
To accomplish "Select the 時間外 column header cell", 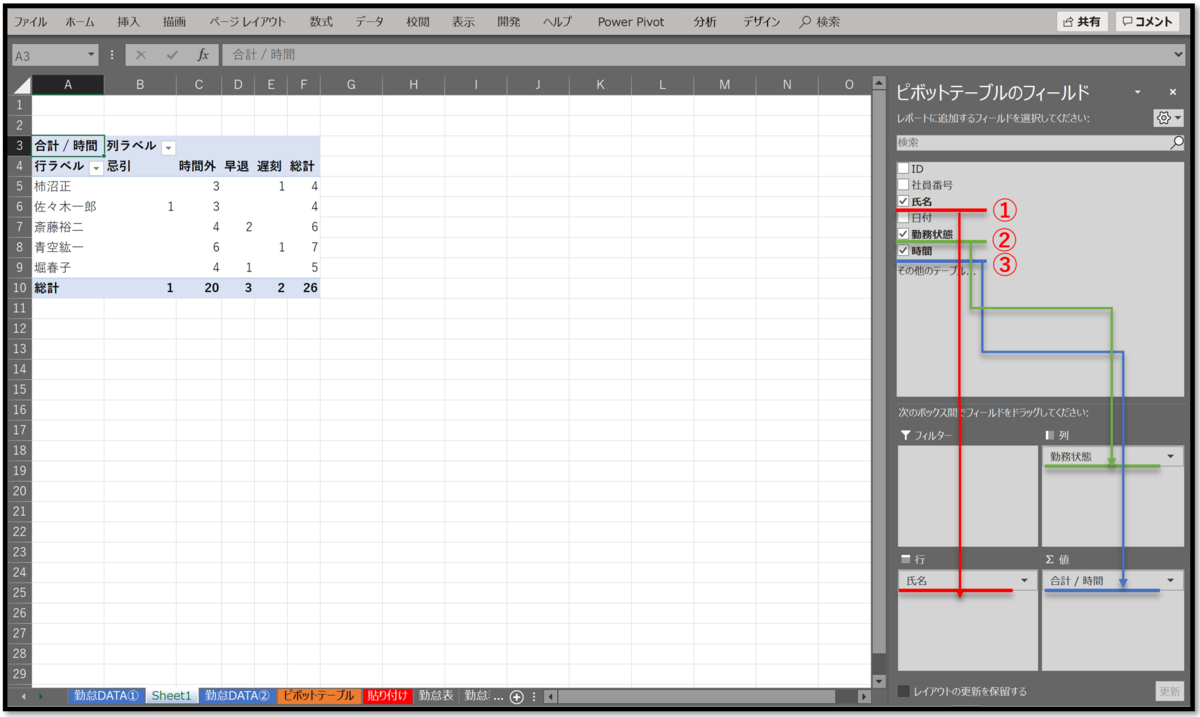I will click(199, 166).
